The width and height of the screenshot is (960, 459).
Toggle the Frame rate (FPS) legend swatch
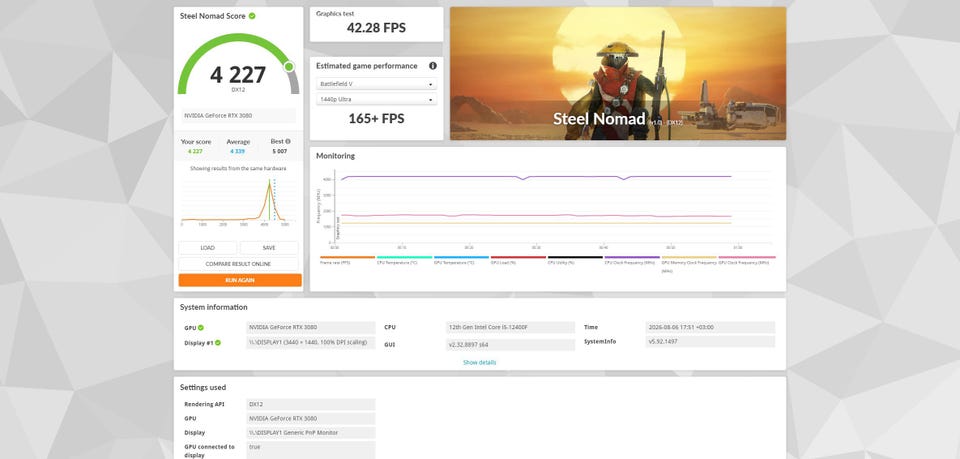pos(348,257)
